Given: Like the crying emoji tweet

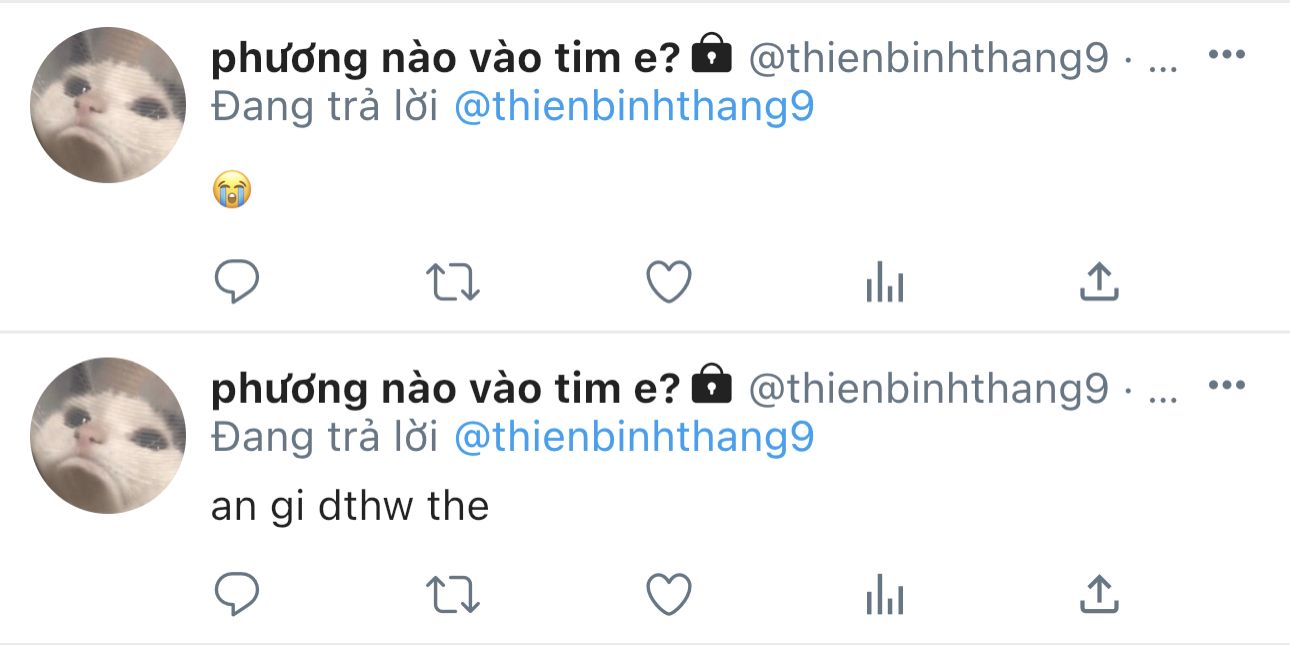Looking at the screenshot, I should [x=669, y=283].
